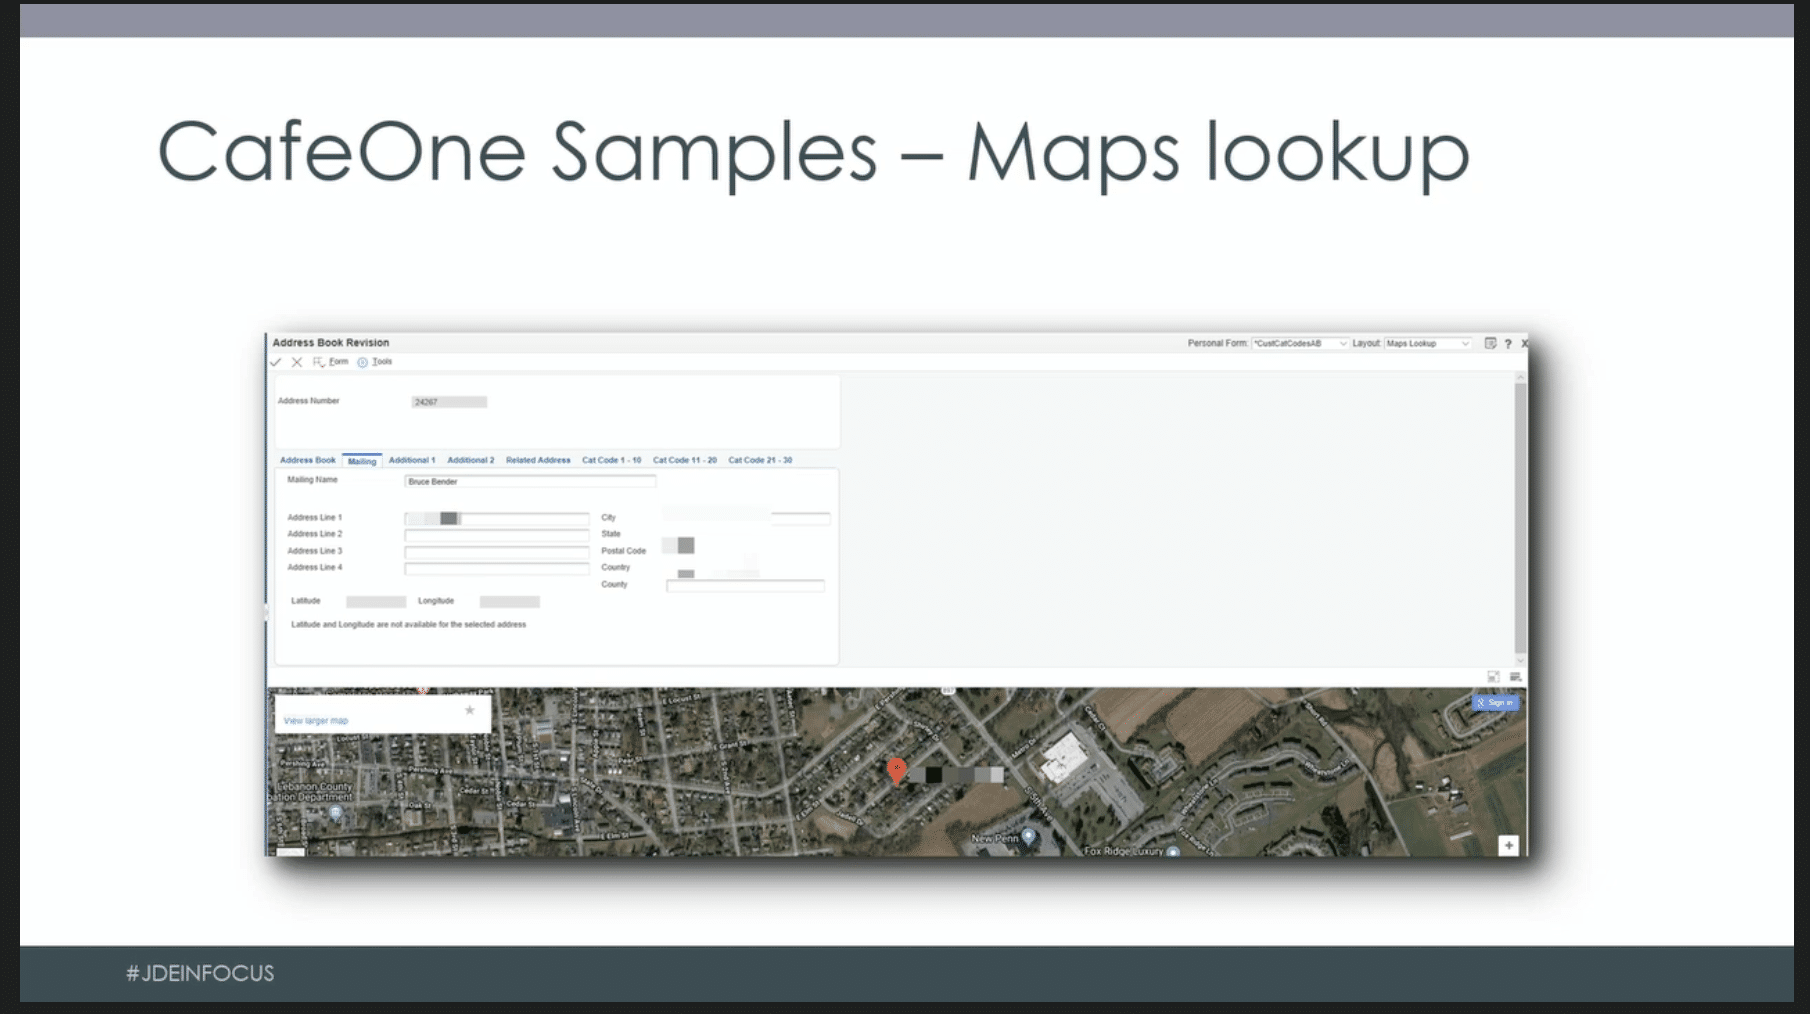Viewport: 1810px width, 1014px height.
Task: Click the OK checkmark to accept the revision
Action: [277, 361]
